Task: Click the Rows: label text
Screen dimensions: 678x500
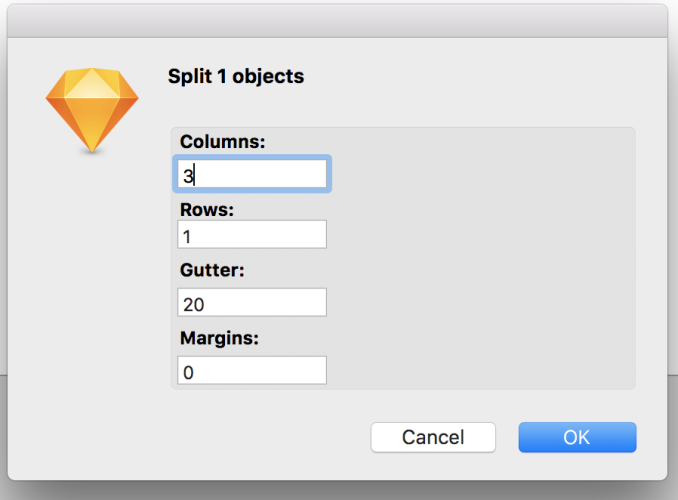Action: 207,210
